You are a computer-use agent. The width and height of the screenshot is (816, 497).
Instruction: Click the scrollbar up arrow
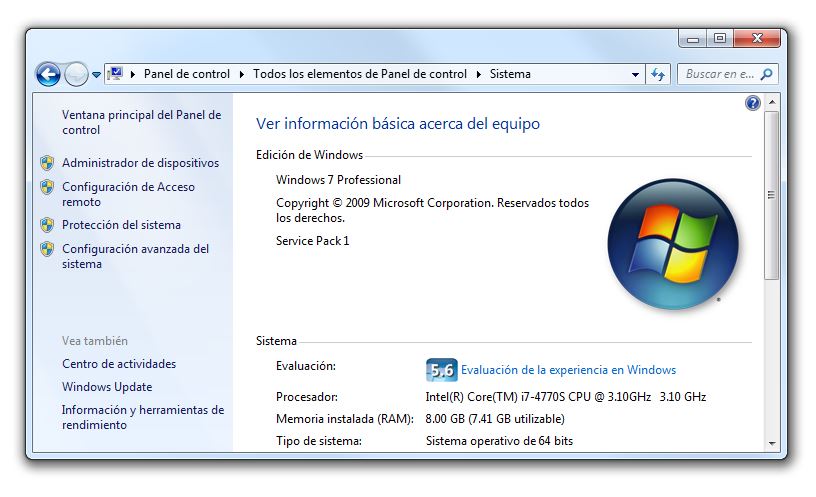pyautogui.click(x=772, y=102)
